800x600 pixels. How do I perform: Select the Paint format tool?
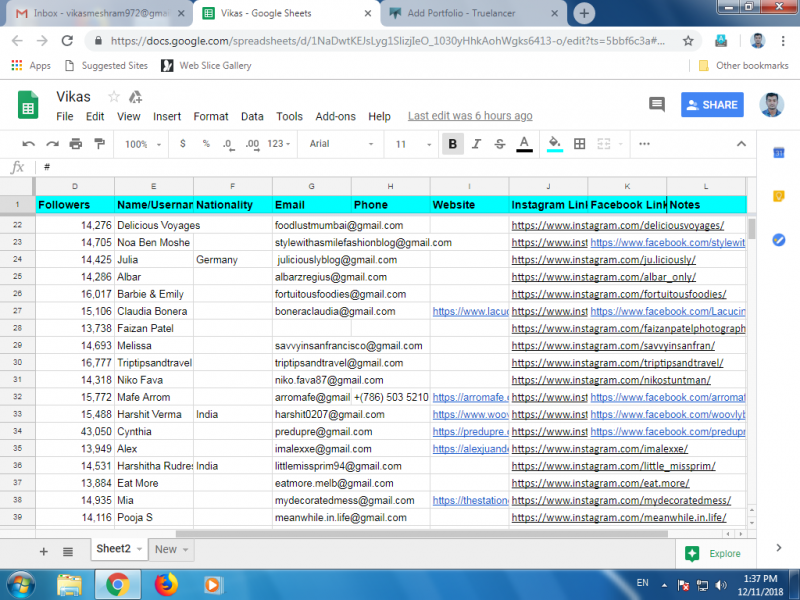[x=98, y=143]
